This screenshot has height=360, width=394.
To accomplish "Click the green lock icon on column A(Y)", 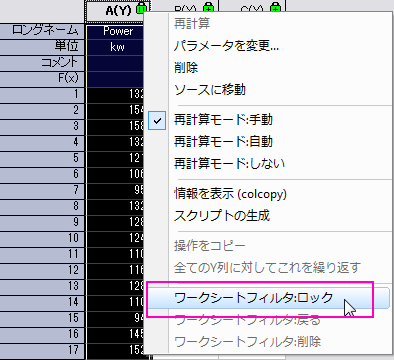I will (x=141, y=9).
